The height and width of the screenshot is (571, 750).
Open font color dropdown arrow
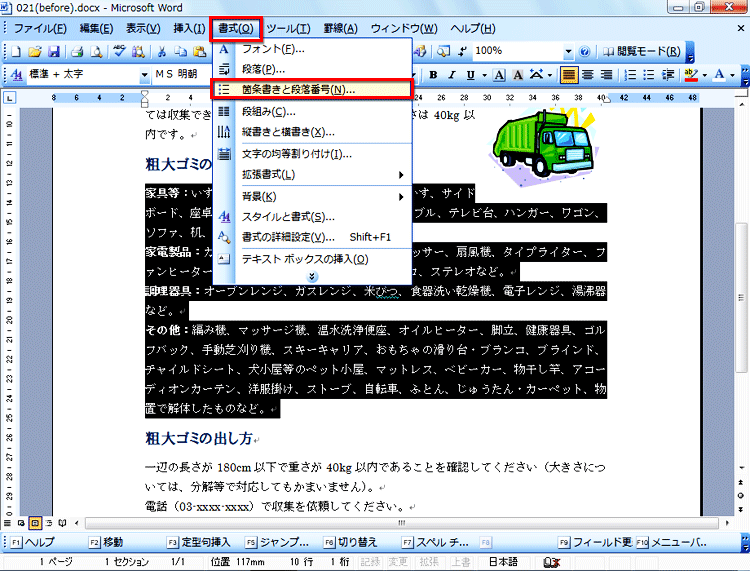[x=732, y=76]
